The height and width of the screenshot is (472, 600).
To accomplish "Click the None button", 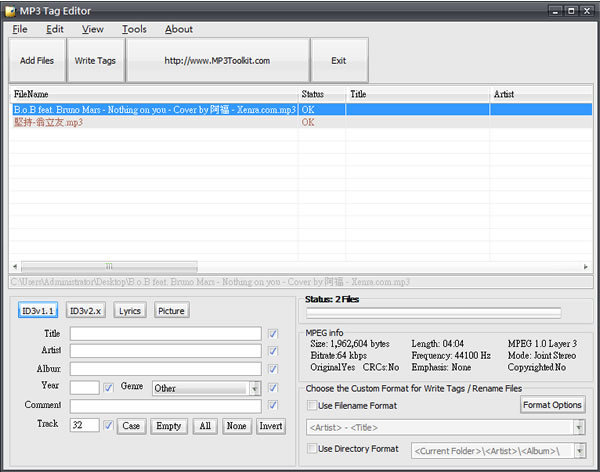I will [x=236, y=426].
